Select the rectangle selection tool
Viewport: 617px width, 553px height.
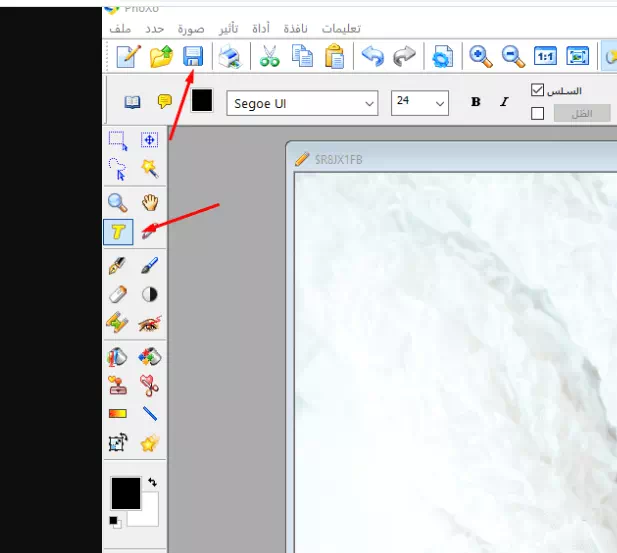click(x=118, y=141)
